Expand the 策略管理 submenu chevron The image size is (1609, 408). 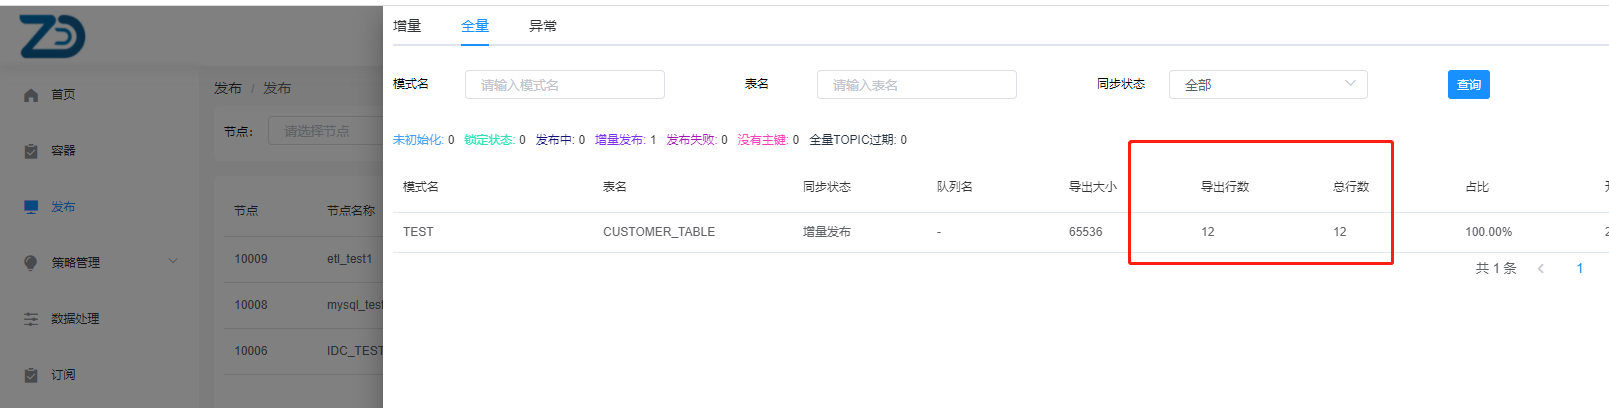[173, 262]
